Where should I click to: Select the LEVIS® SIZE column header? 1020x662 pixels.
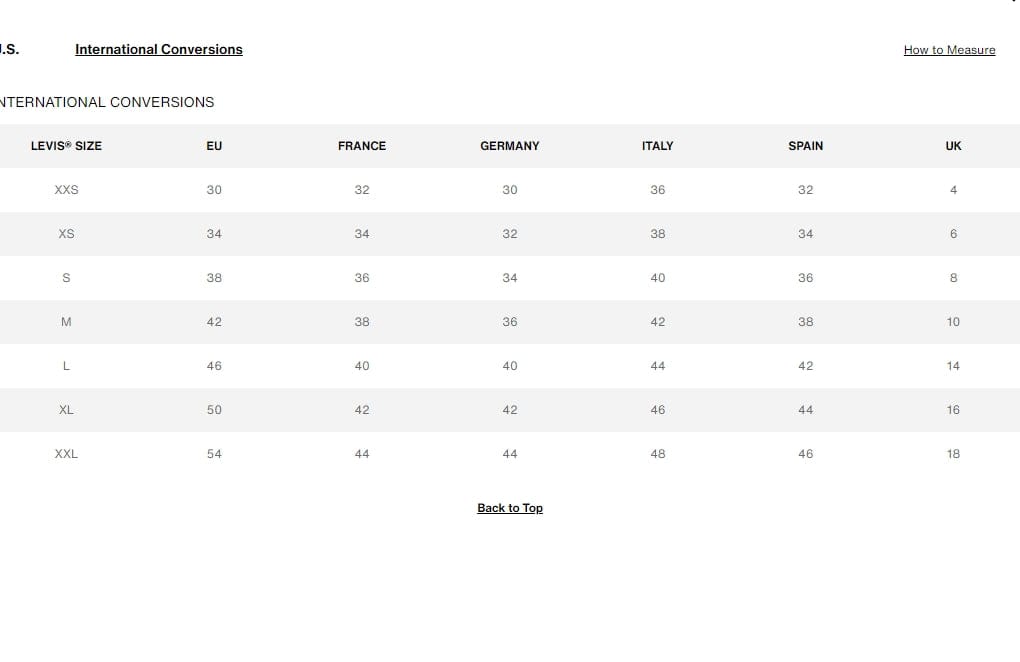66,146
